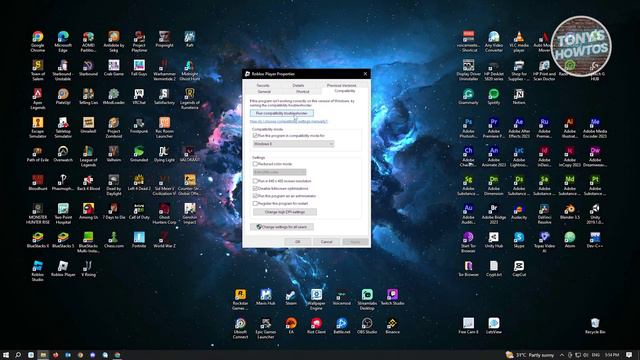
Task: Select the Skype desktop icon
Action: [519, 241]
